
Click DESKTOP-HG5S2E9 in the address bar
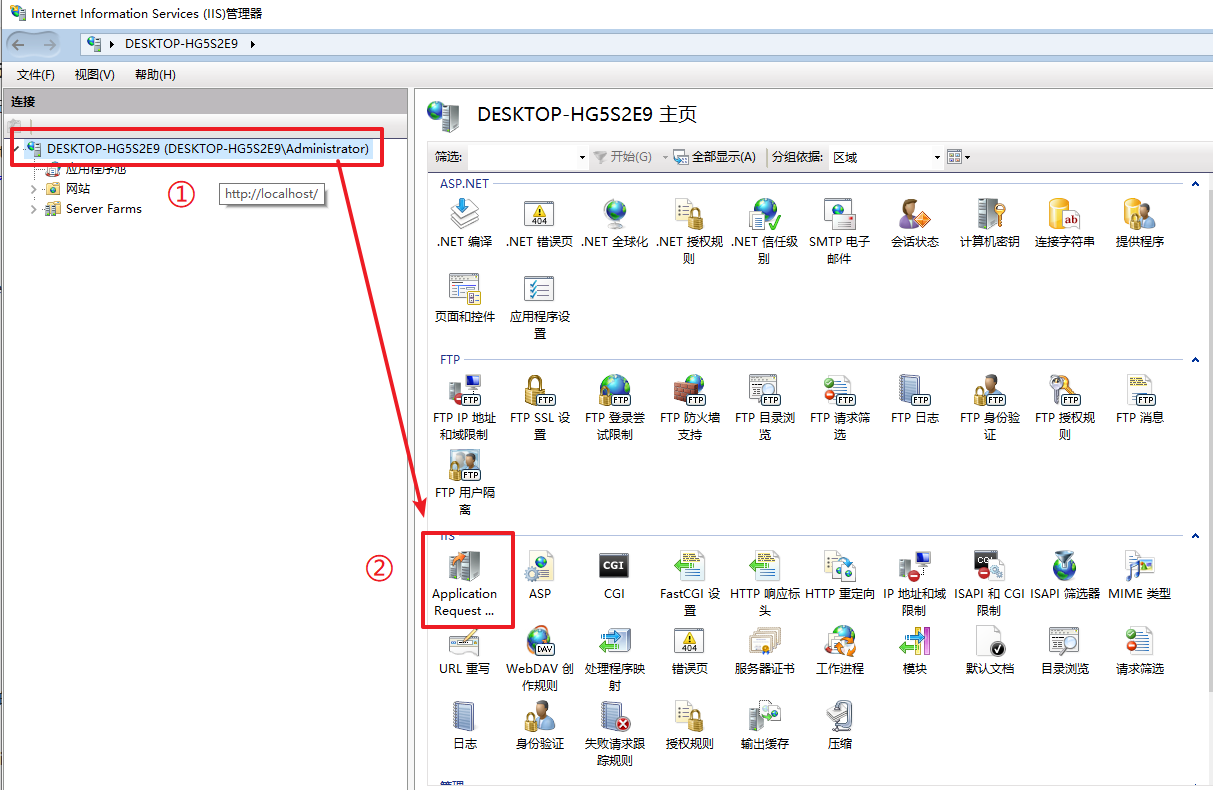(x=181, y=44)
